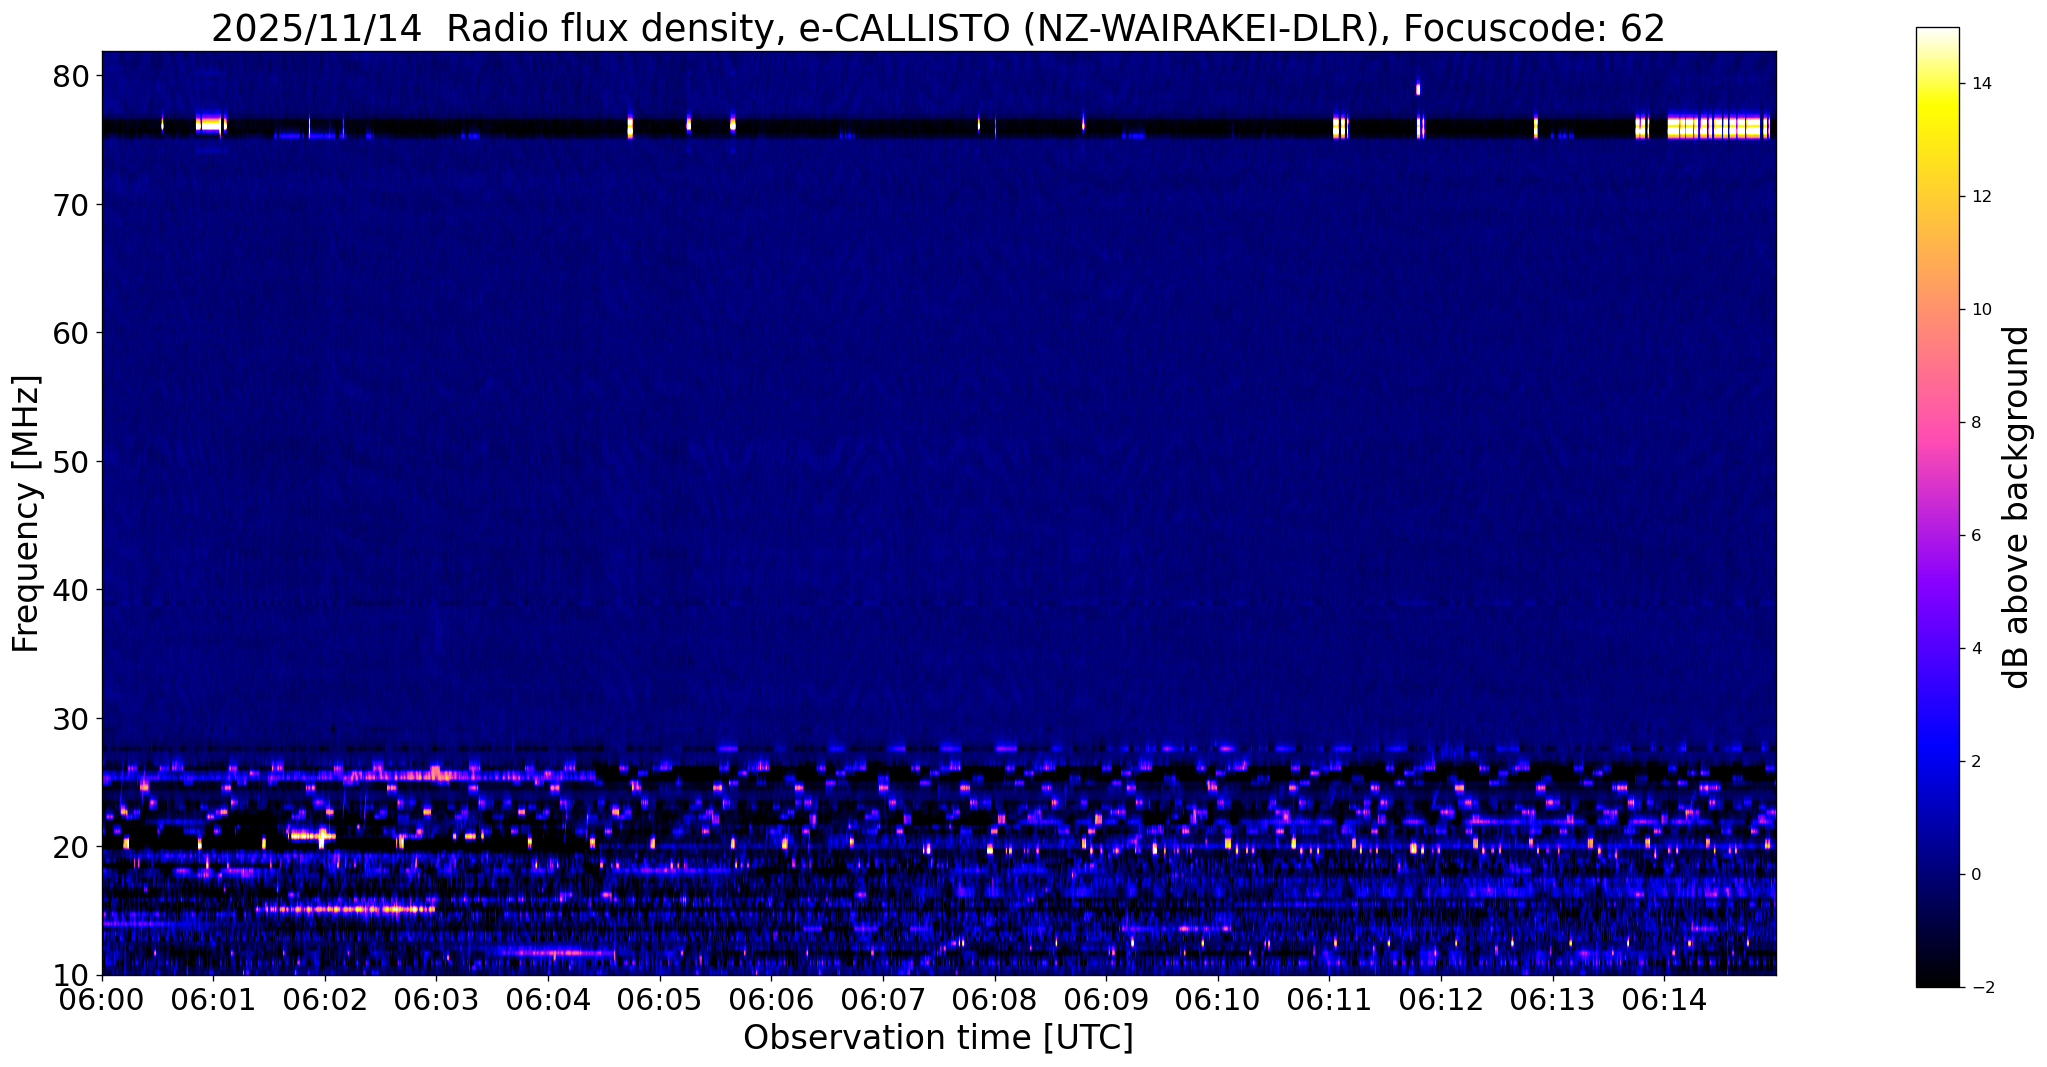Click the 50 MHz frequency tick label

click(70, 461)
